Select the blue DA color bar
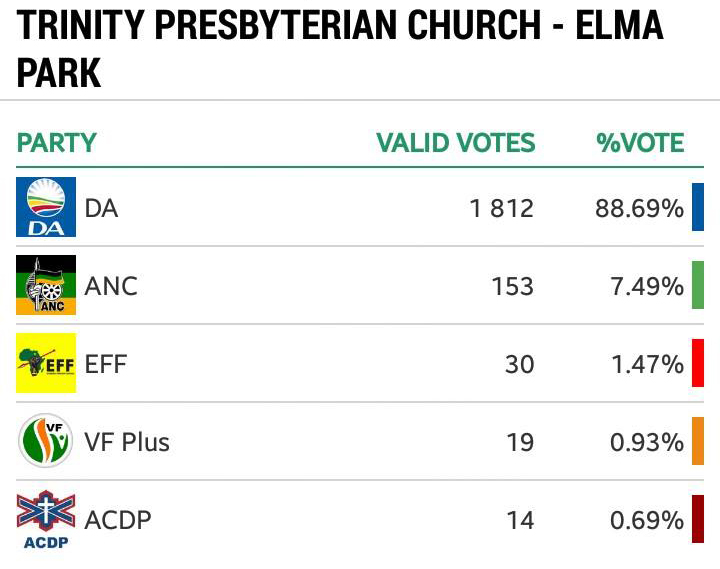The width and height of the screenshot is (720, 569). coord(698,207)
